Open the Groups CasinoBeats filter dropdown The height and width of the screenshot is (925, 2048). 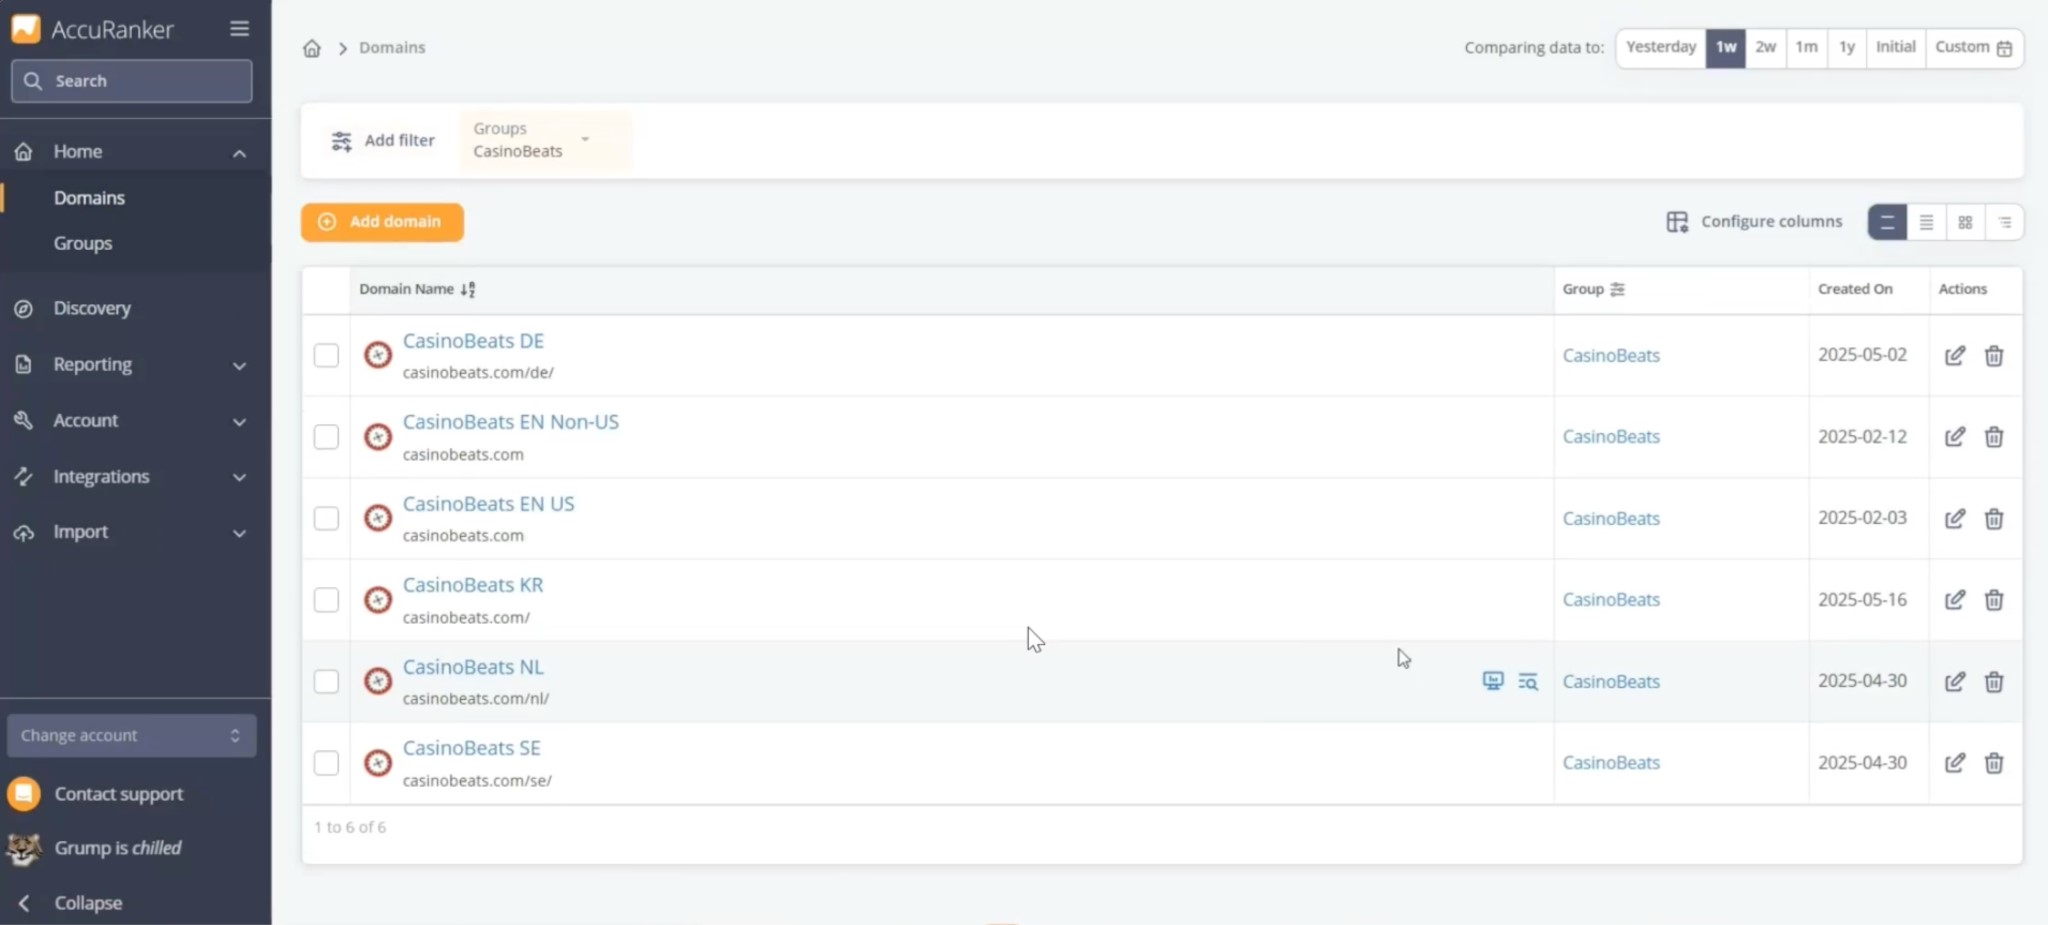[546, 140]
